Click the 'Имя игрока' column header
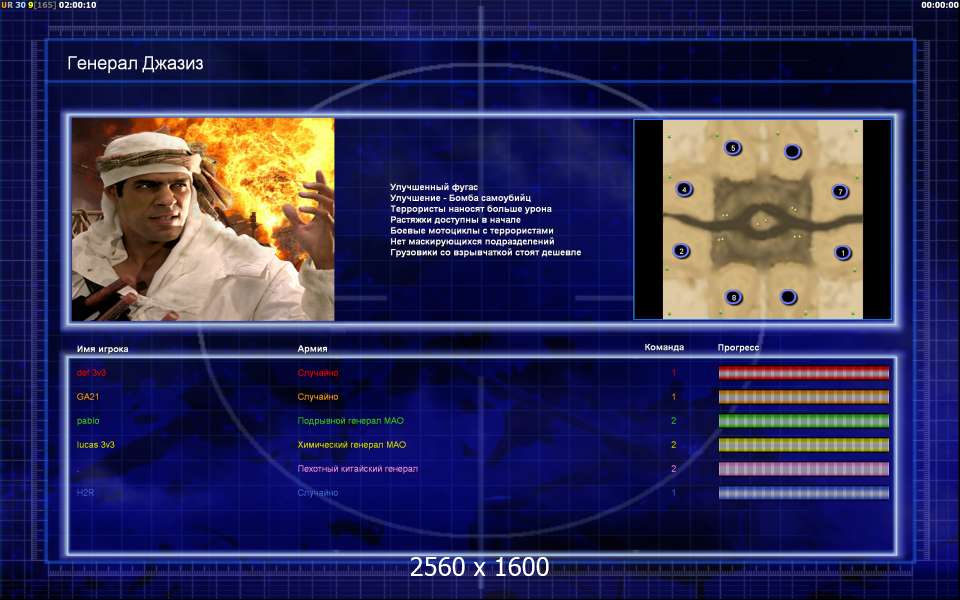Image resolution: width=960 pixels, height=600 pixels. point(102,349)
